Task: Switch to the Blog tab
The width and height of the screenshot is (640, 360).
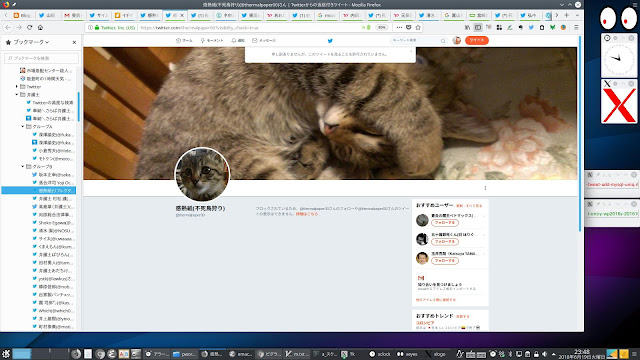Action: coord(22,15)
